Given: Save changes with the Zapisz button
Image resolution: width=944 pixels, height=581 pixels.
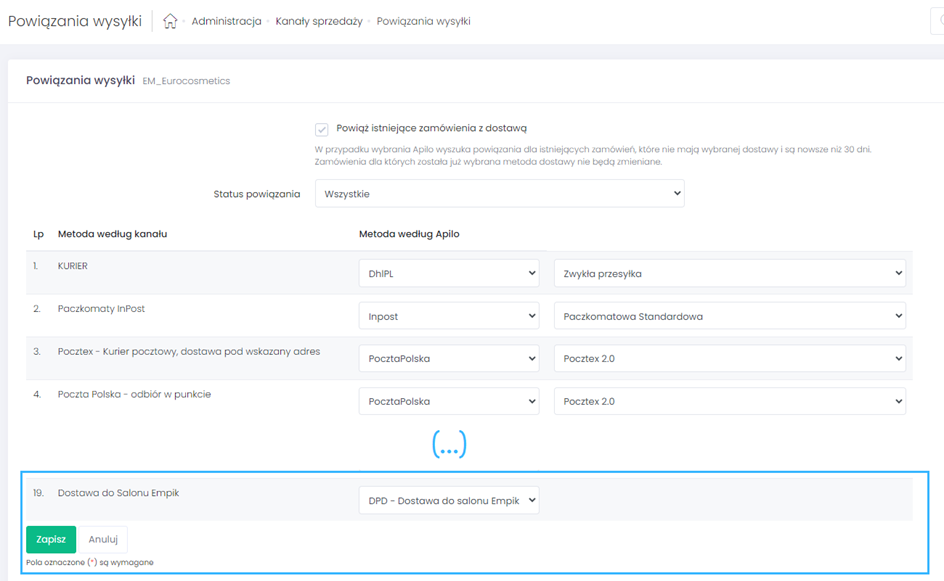Looking at the screenshot, I should pos(51,539).
